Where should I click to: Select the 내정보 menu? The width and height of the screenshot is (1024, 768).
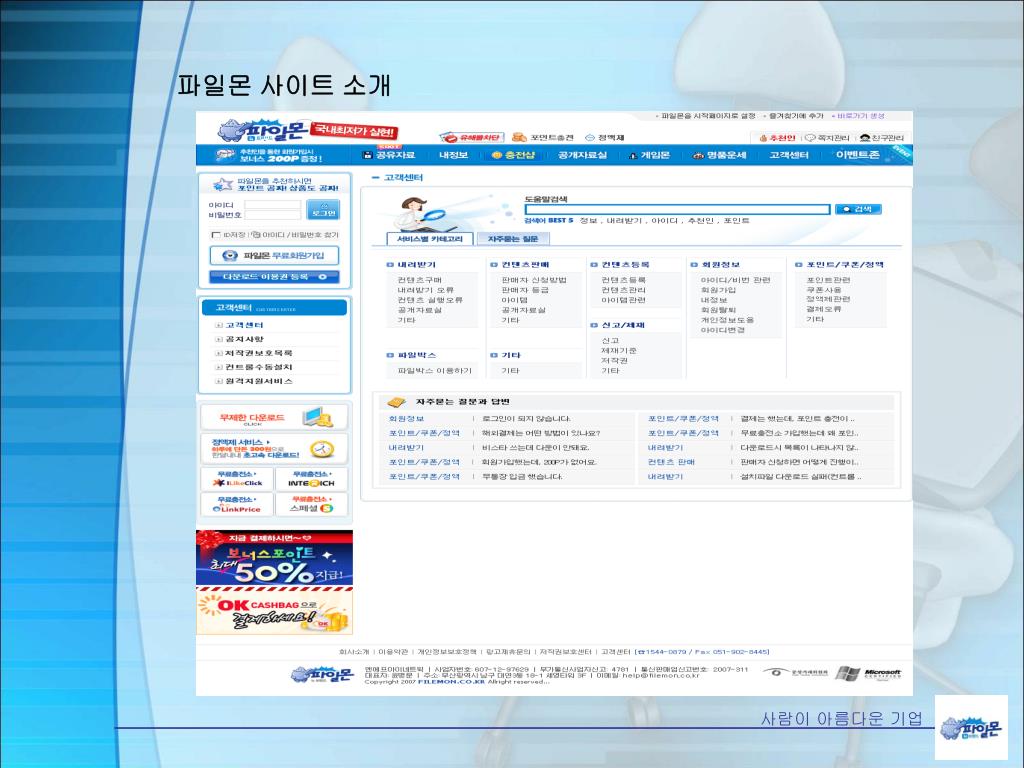(453, 155)
